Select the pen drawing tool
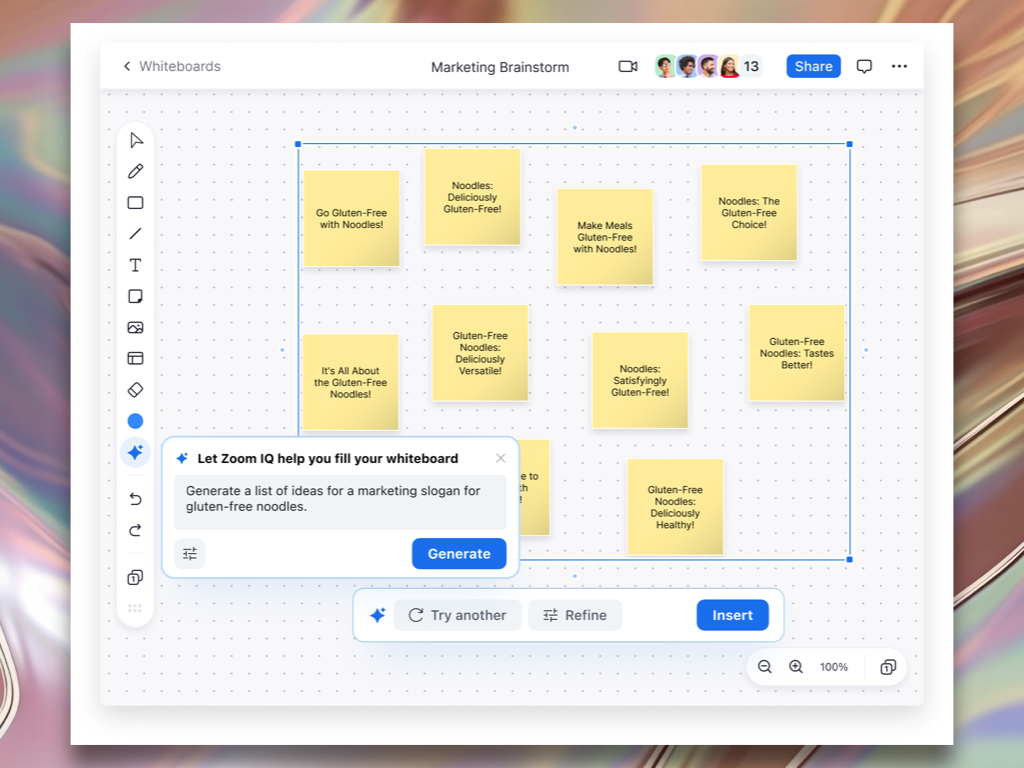Screen dimensions: 1024x768 135,171
